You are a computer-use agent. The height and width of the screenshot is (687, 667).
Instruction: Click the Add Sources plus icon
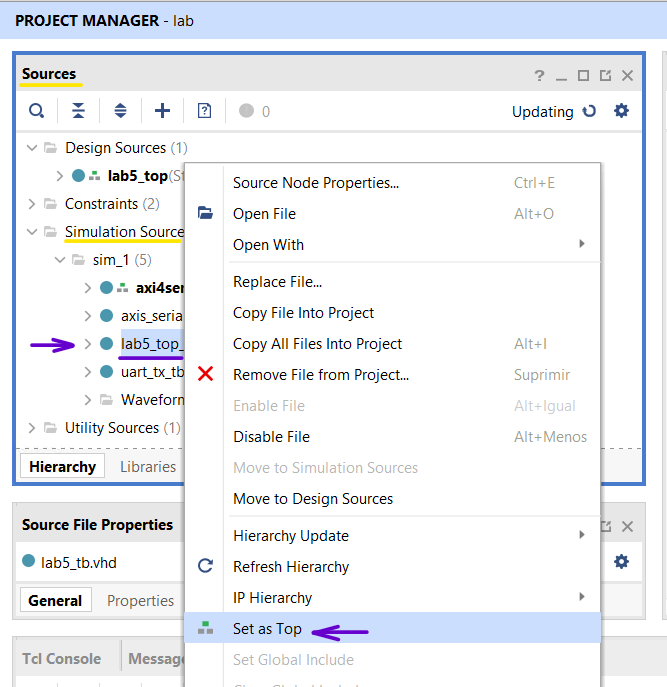[162, 111]
